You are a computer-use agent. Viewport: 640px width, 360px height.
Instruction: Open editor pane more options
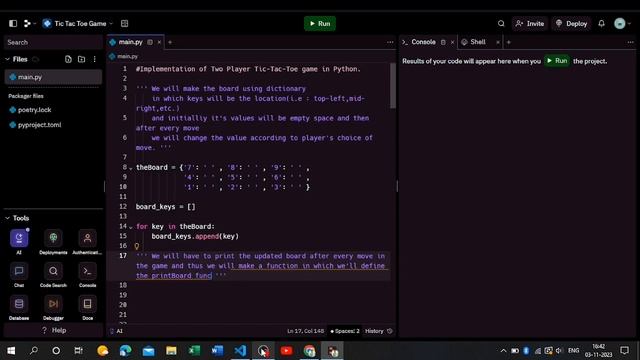(x=390, y=42)
